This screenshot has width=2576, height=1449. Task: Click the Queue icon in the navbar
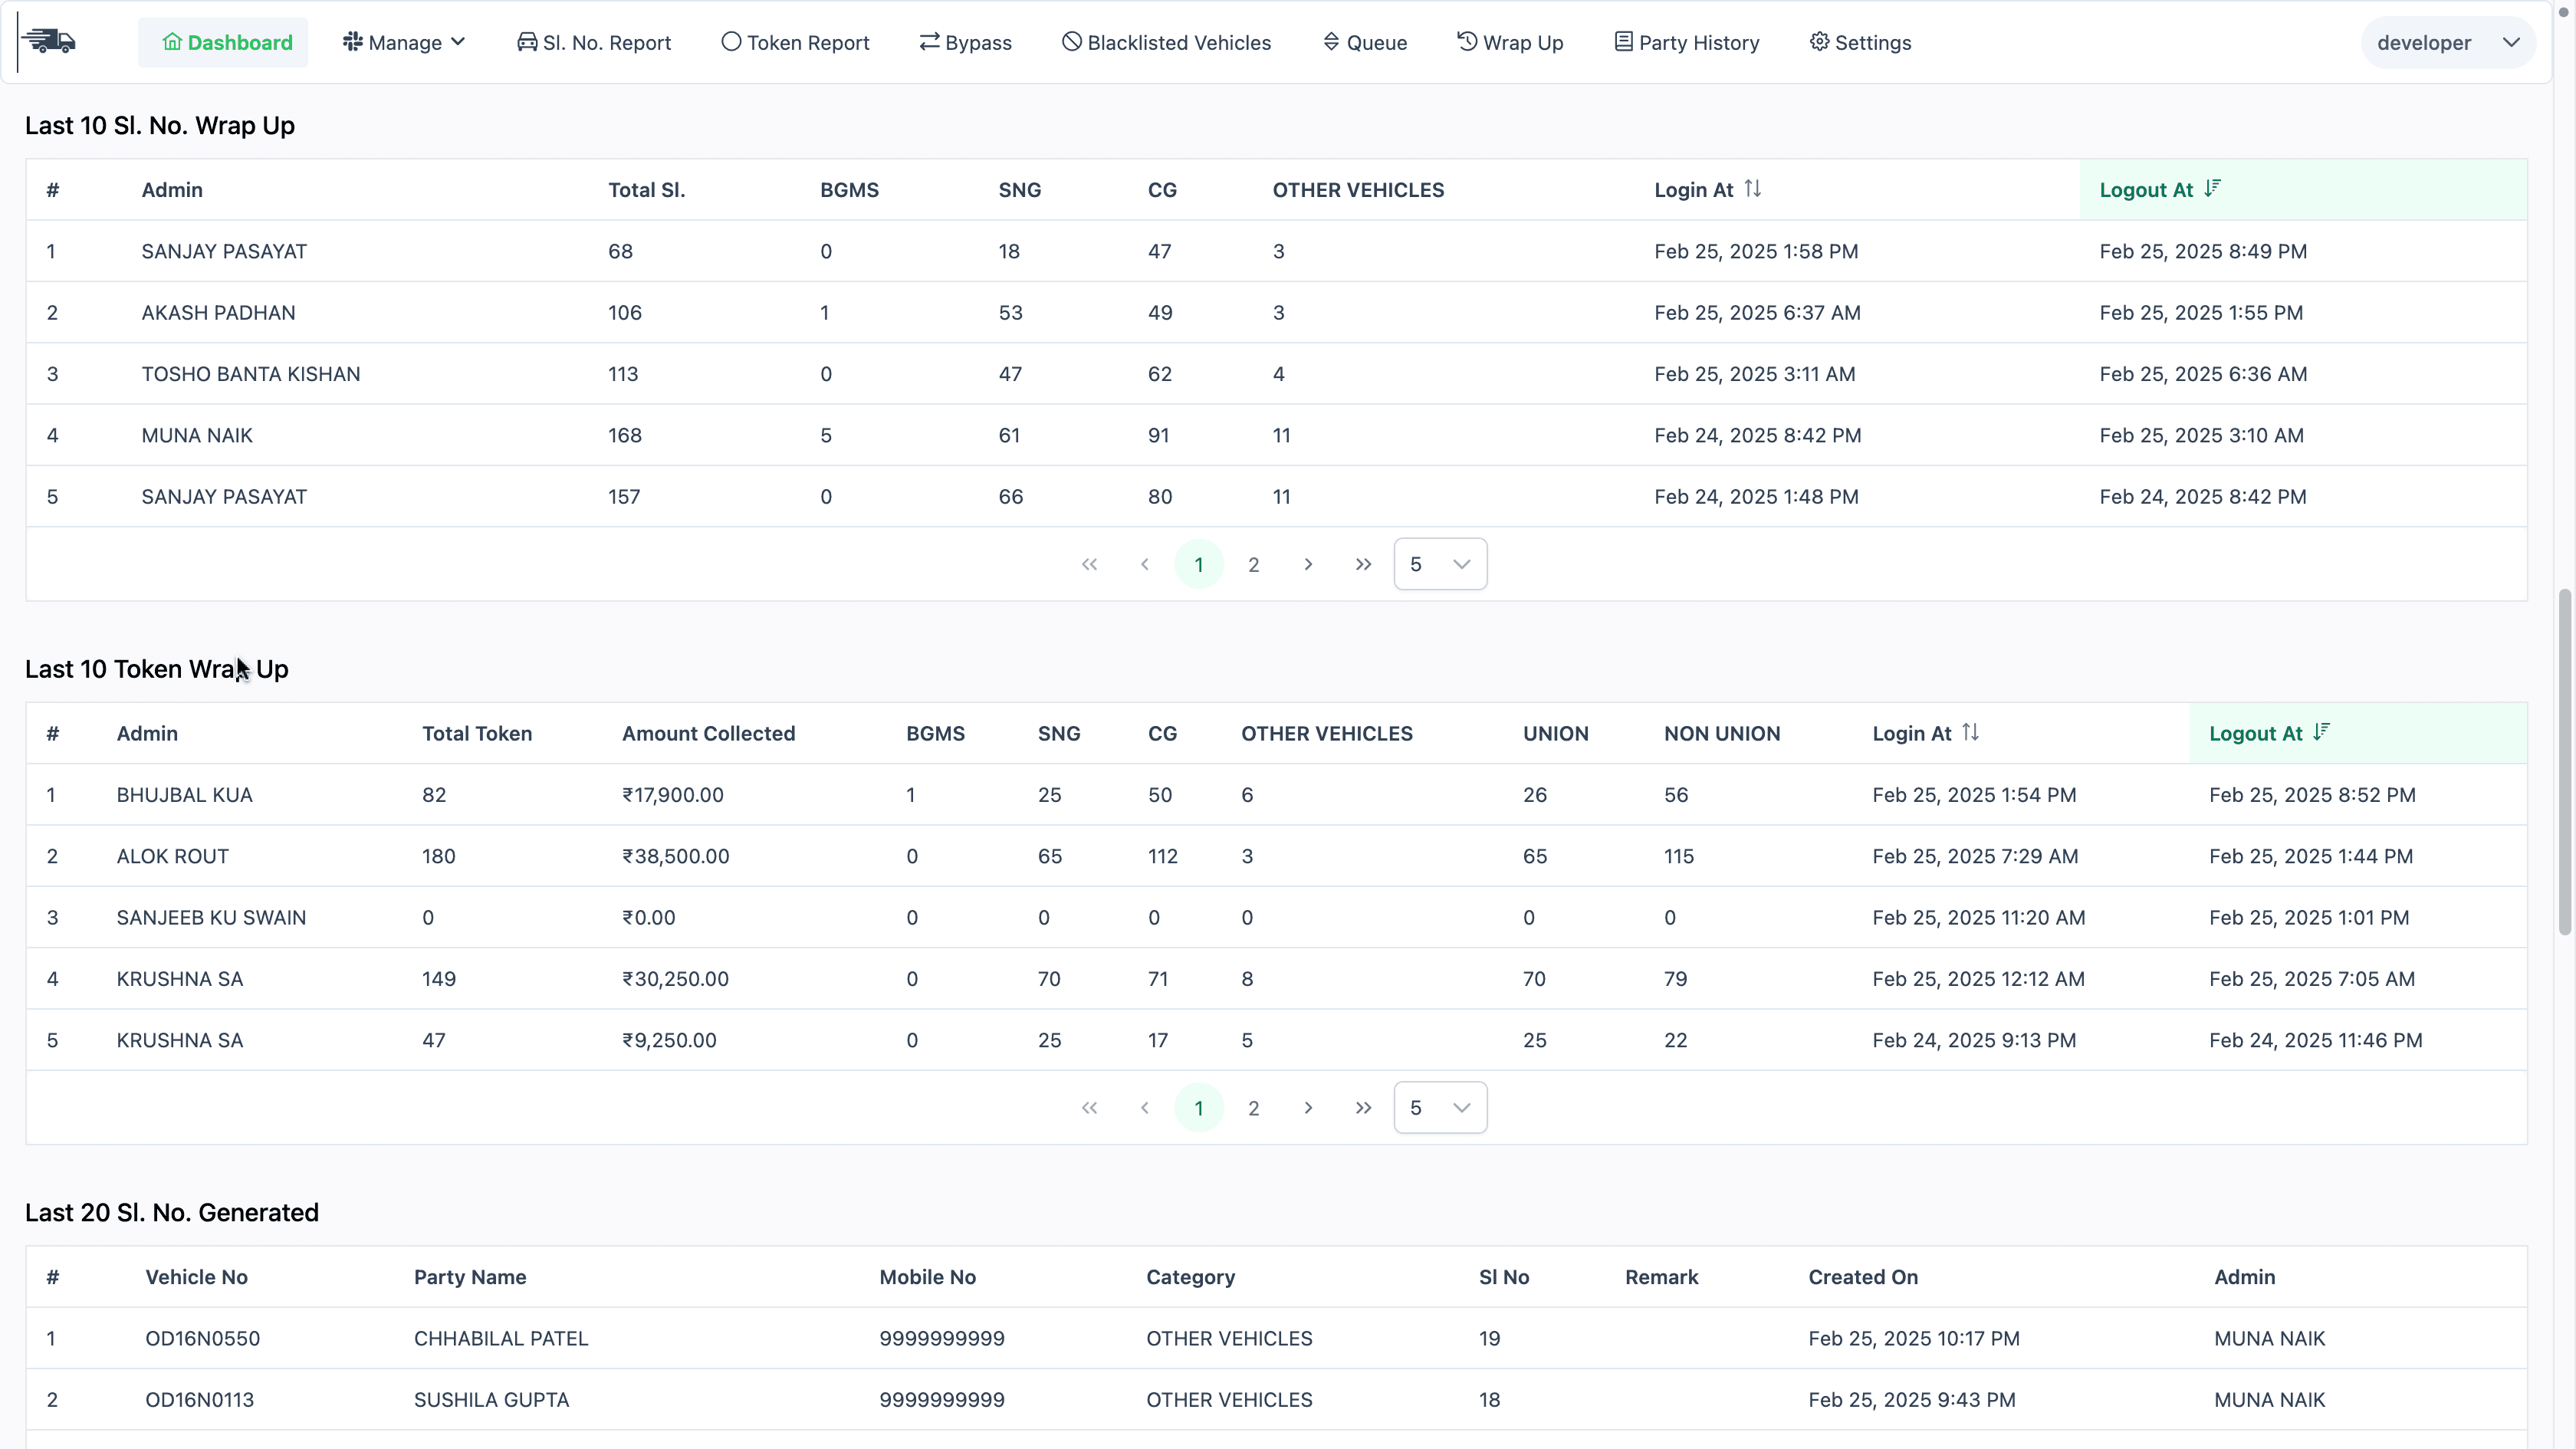tap(1330, 42)
